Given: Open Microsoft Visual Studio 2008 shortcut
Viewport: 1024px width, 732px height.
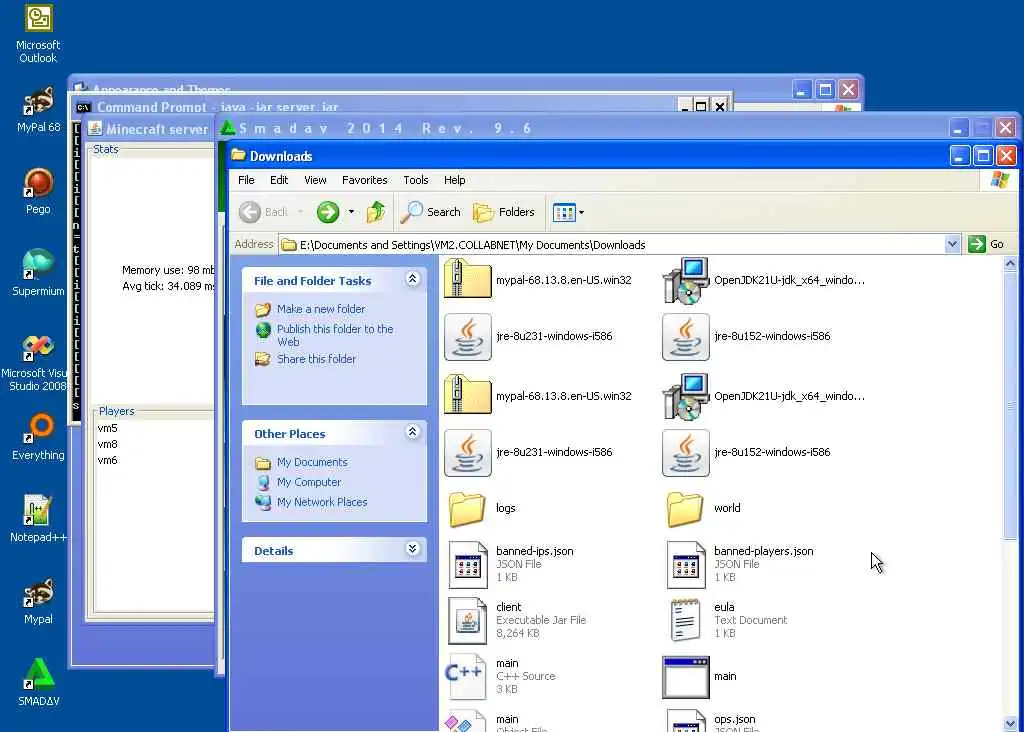Looking at the screenshot, I should (x=38, y=362).
